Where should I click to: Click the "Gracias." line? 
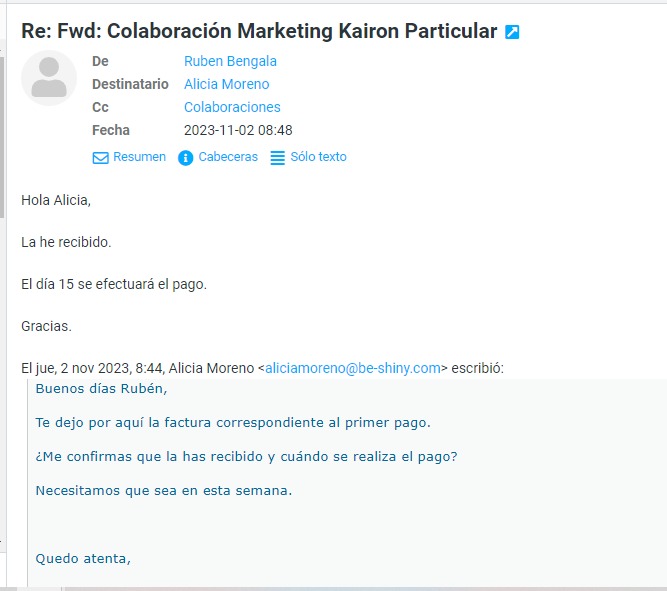46,326
